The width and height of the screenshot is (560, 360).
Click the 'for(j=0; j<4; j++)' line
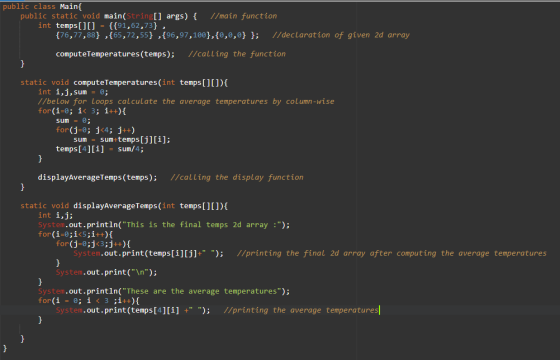(x=95, y=130)
